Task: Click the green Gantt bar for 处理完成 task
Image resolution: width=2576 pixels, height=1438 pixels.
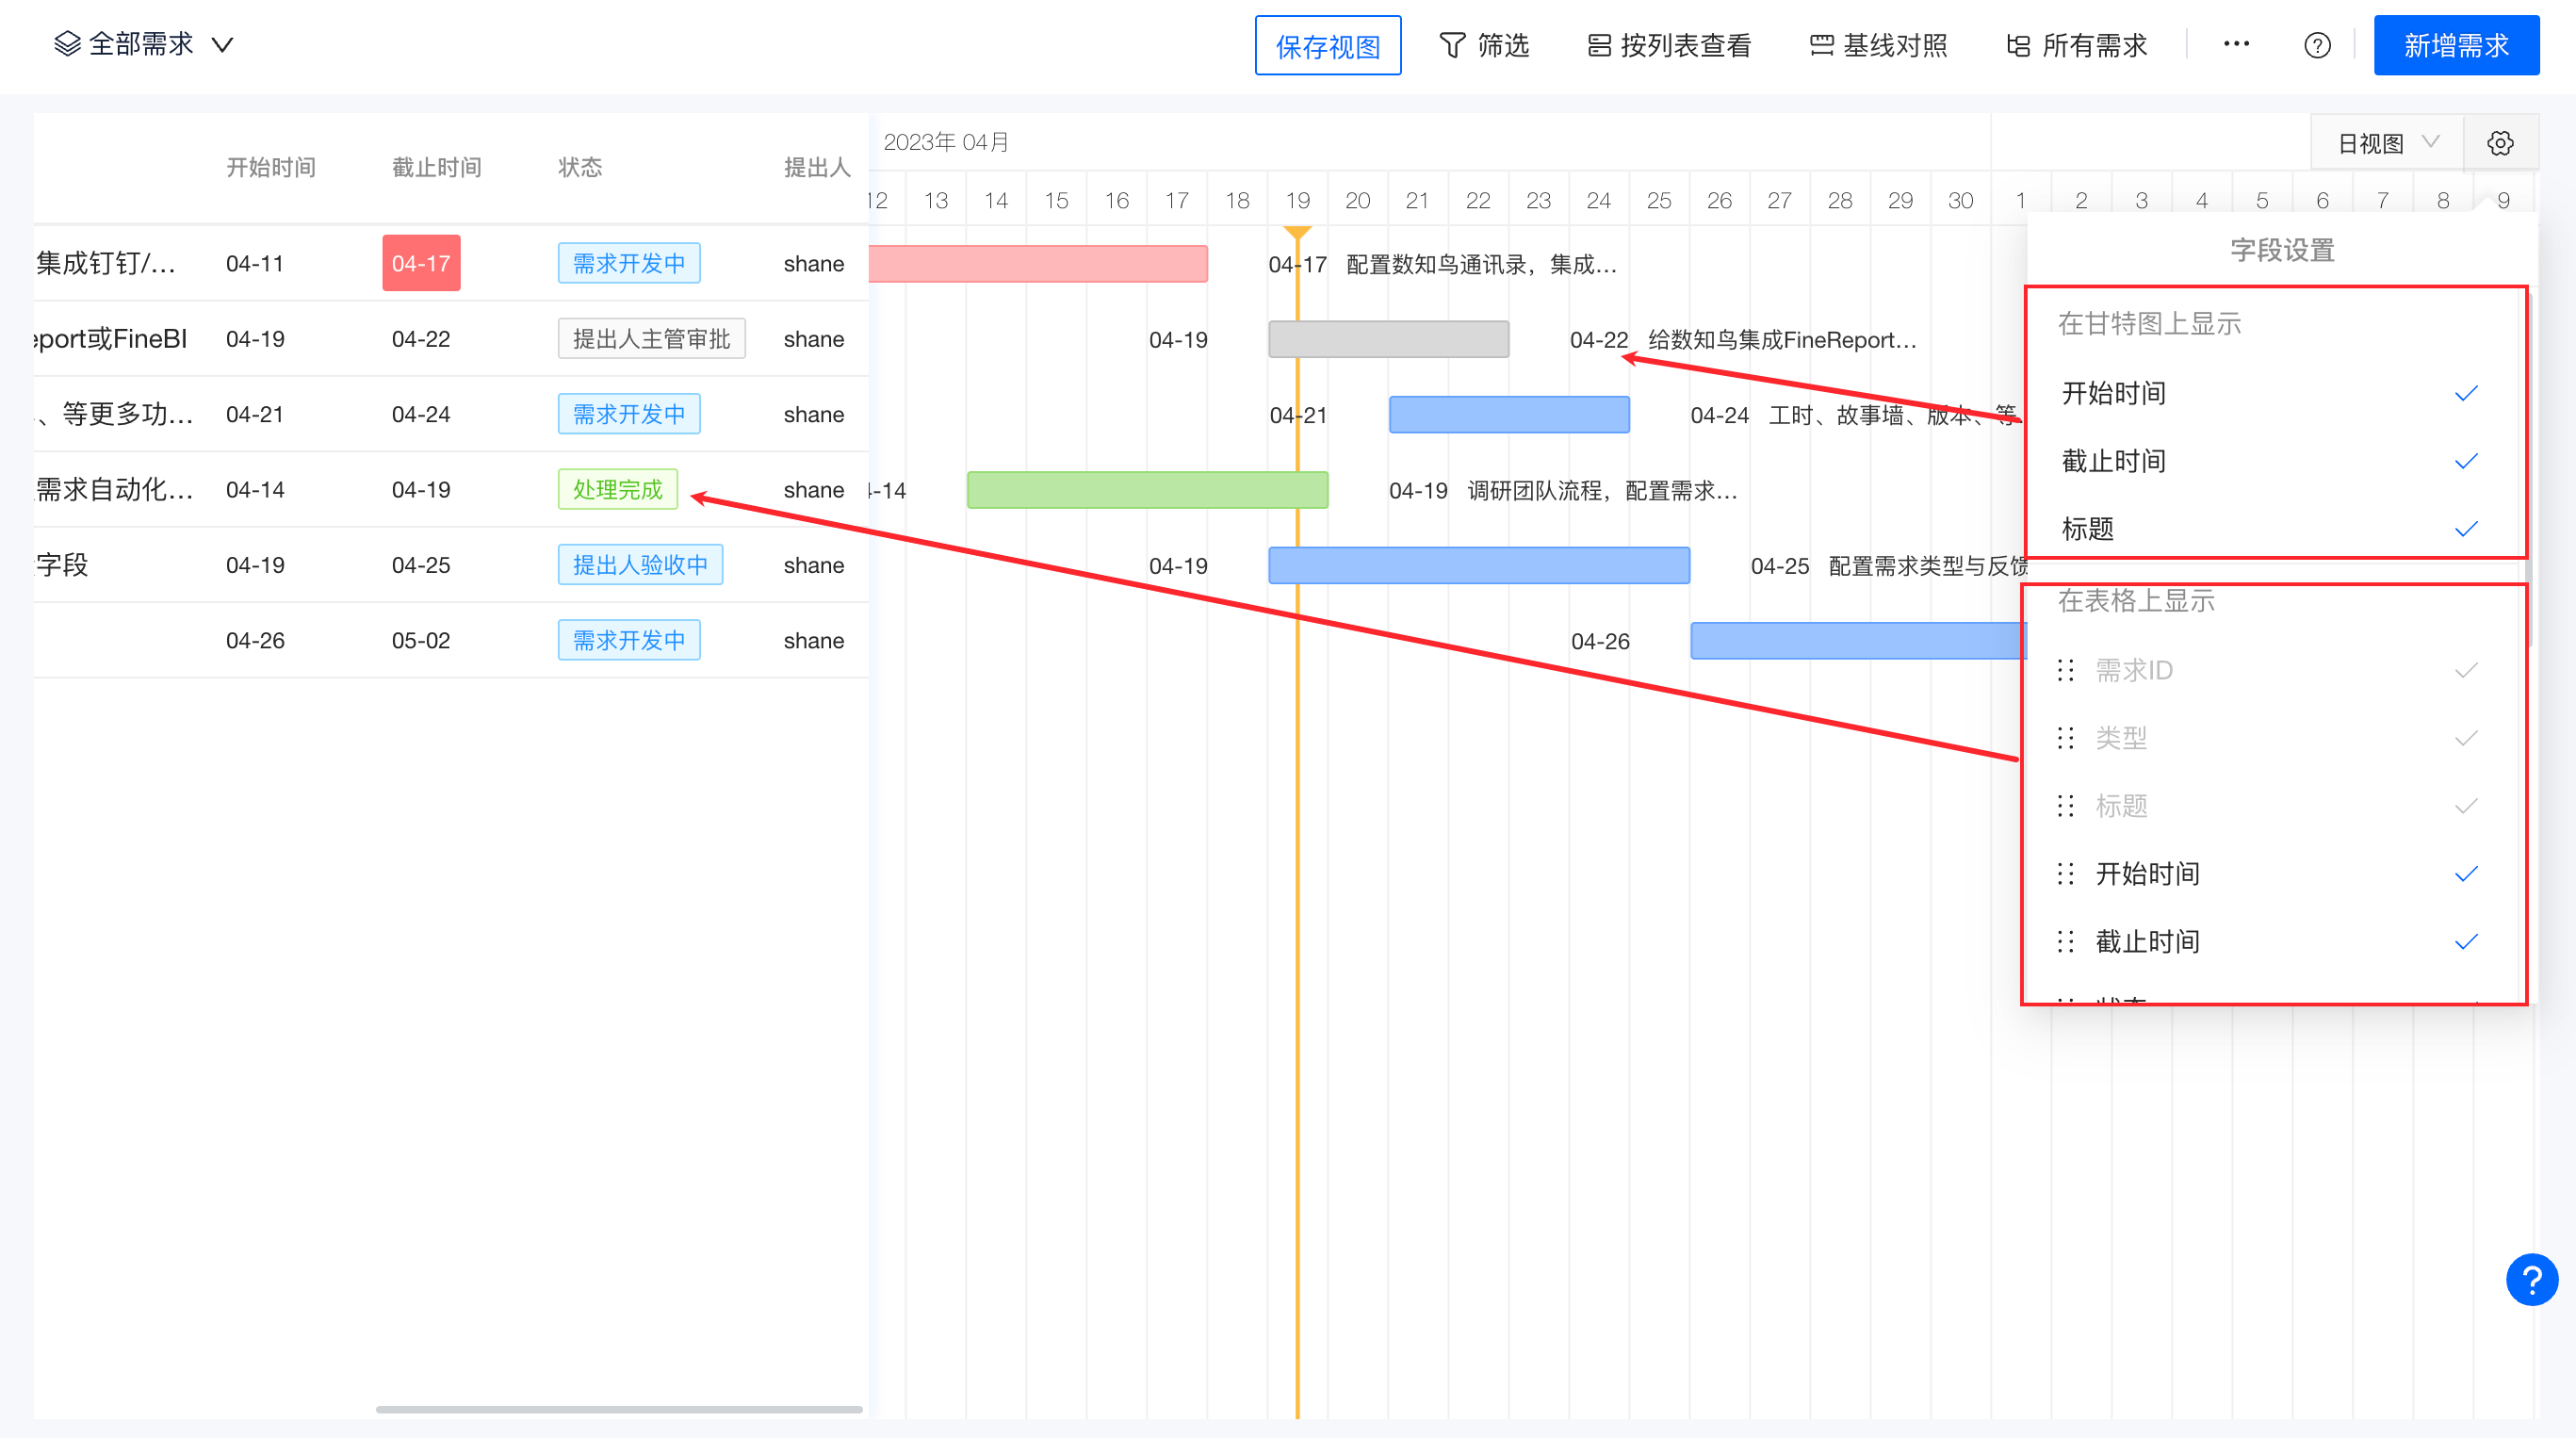Action: tap(1146, 490)
